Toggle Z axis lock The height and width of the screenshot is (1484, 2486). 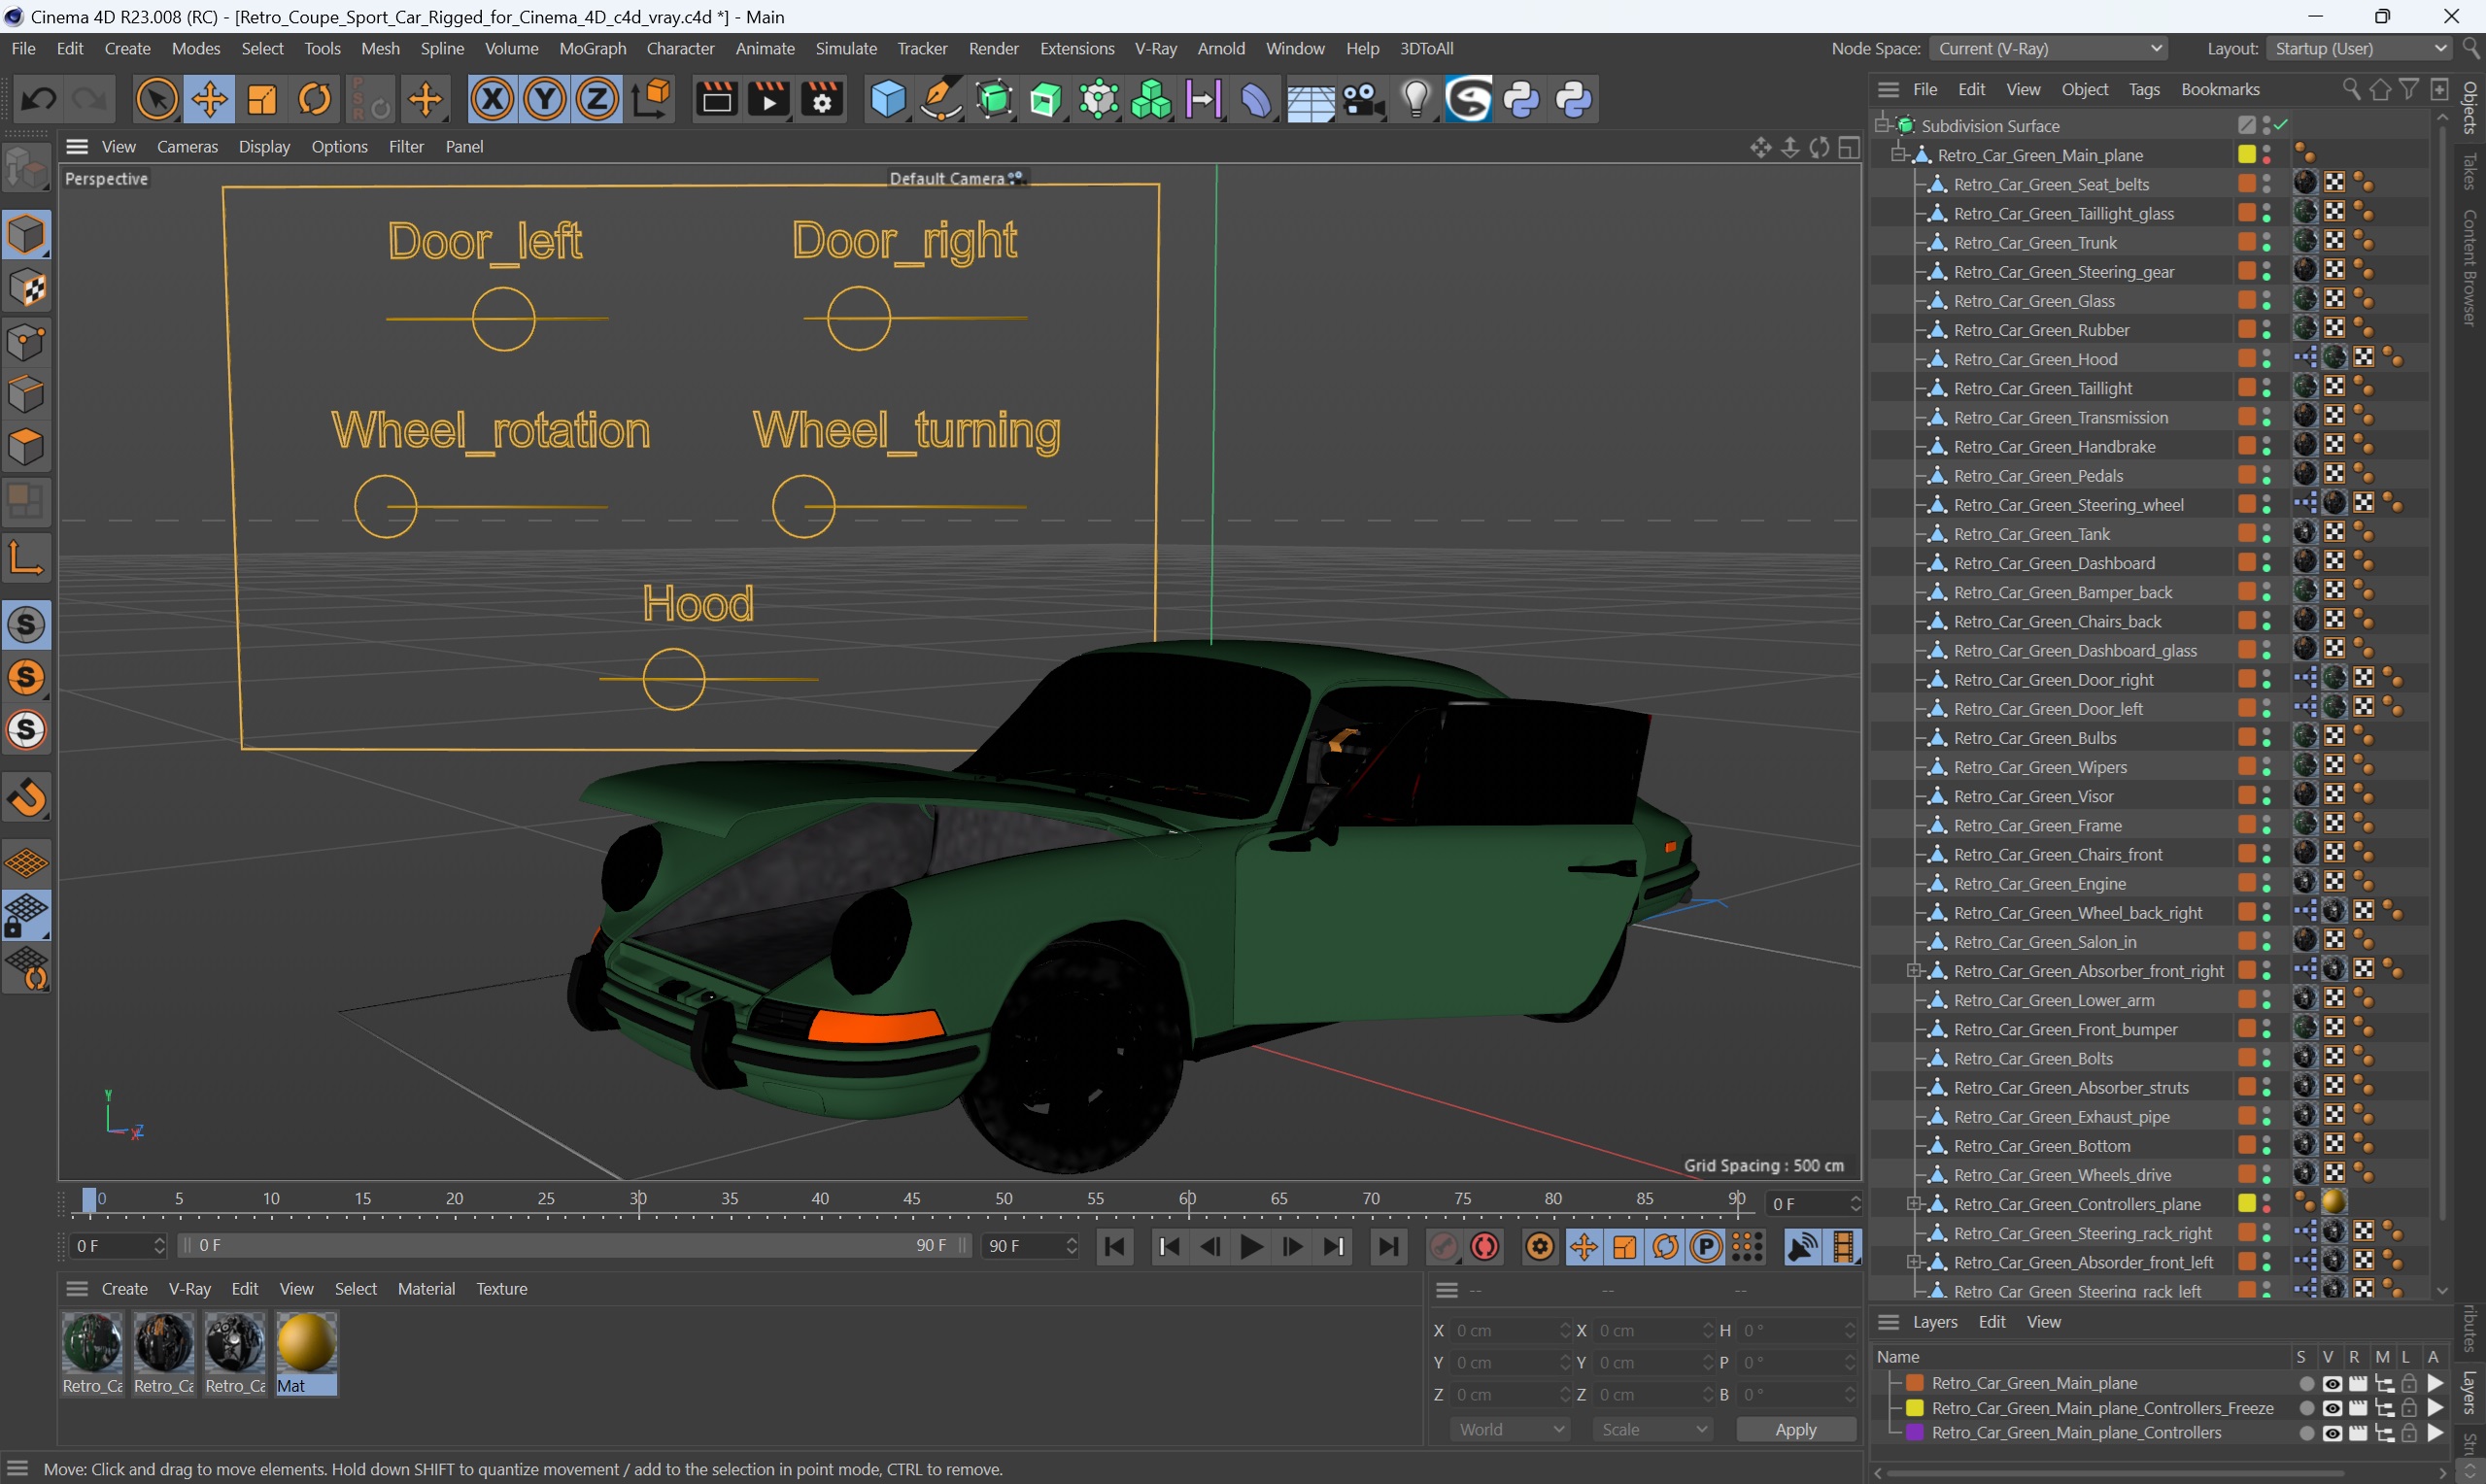[598, 99]
